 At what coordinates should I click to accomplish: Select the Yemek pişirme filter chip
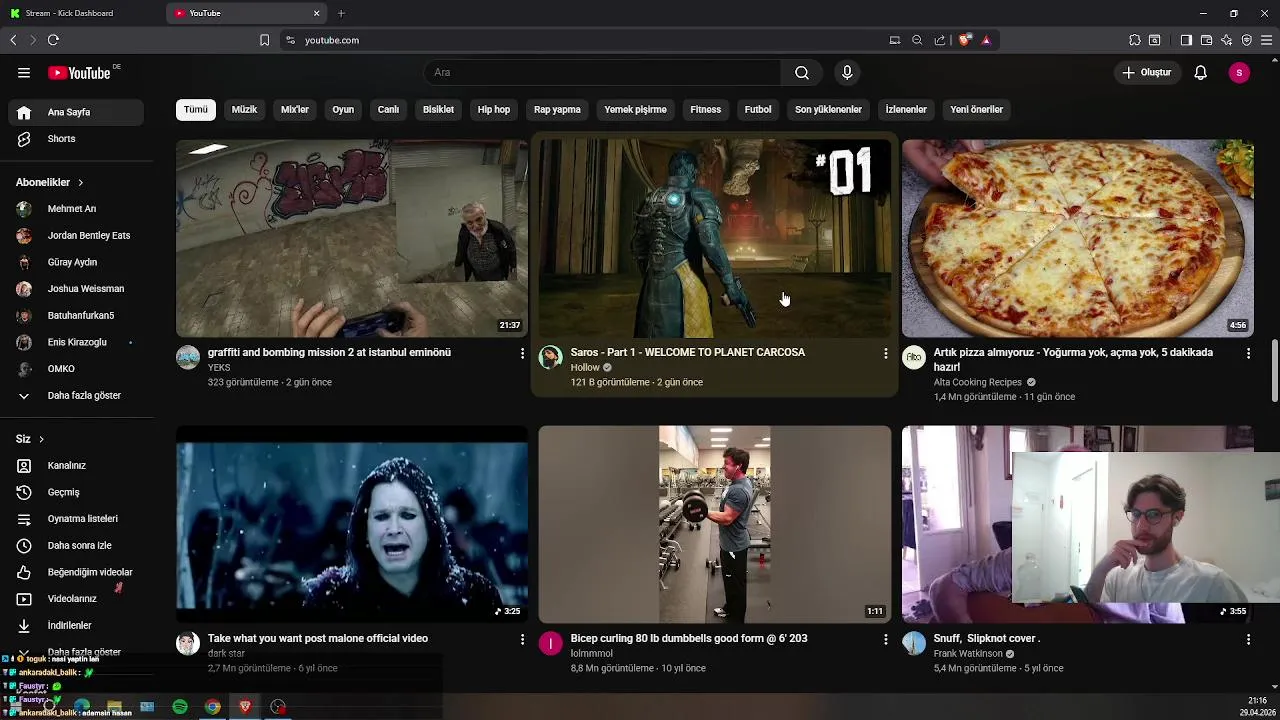[x=635, y=109]
